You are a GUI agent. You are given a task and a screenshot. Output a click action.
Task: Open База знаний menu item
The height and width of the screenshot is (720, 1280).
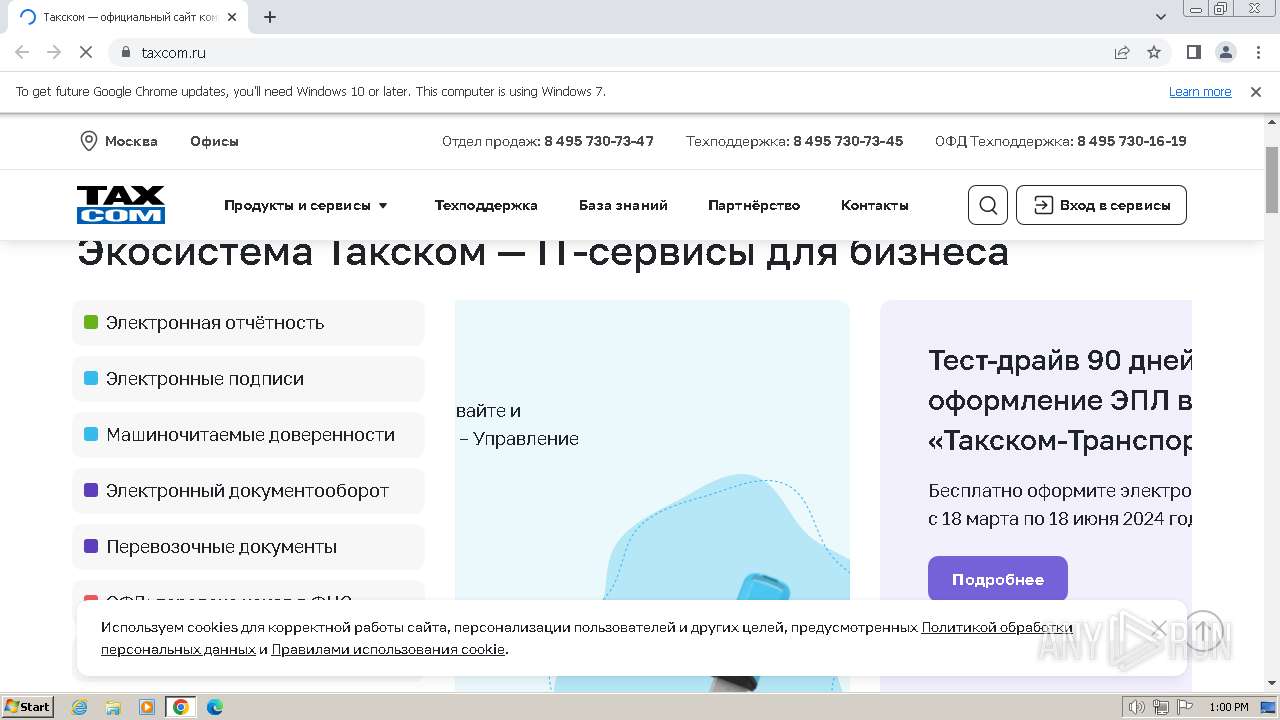(x=623, y=205)
